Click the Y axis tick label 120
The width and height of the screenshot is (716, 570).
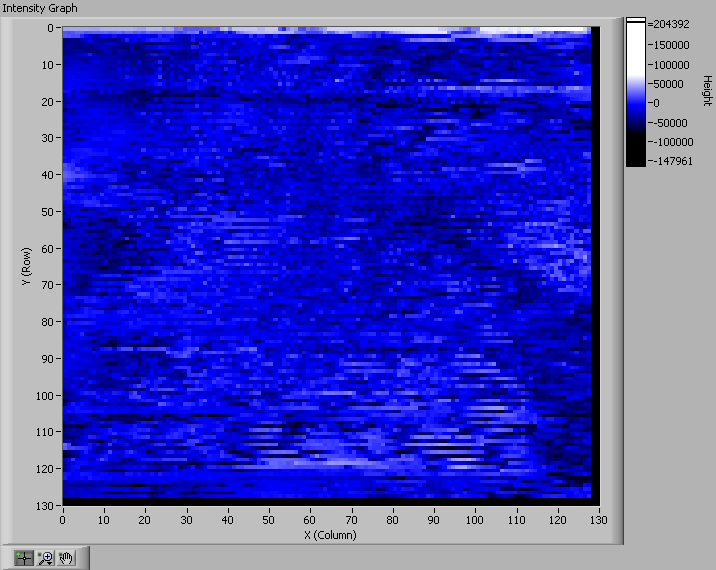(x=45, y=469)
